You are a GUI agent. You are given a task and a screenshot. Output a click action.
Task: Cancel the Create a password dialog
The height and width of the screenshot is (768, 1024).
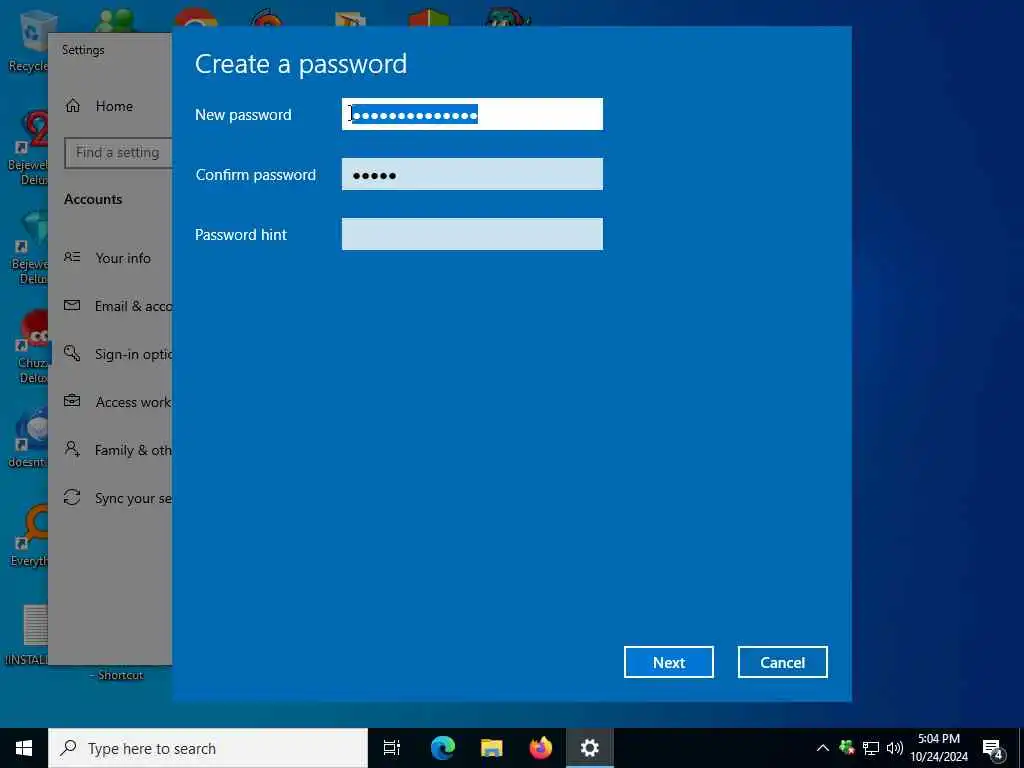click(782, 662)
